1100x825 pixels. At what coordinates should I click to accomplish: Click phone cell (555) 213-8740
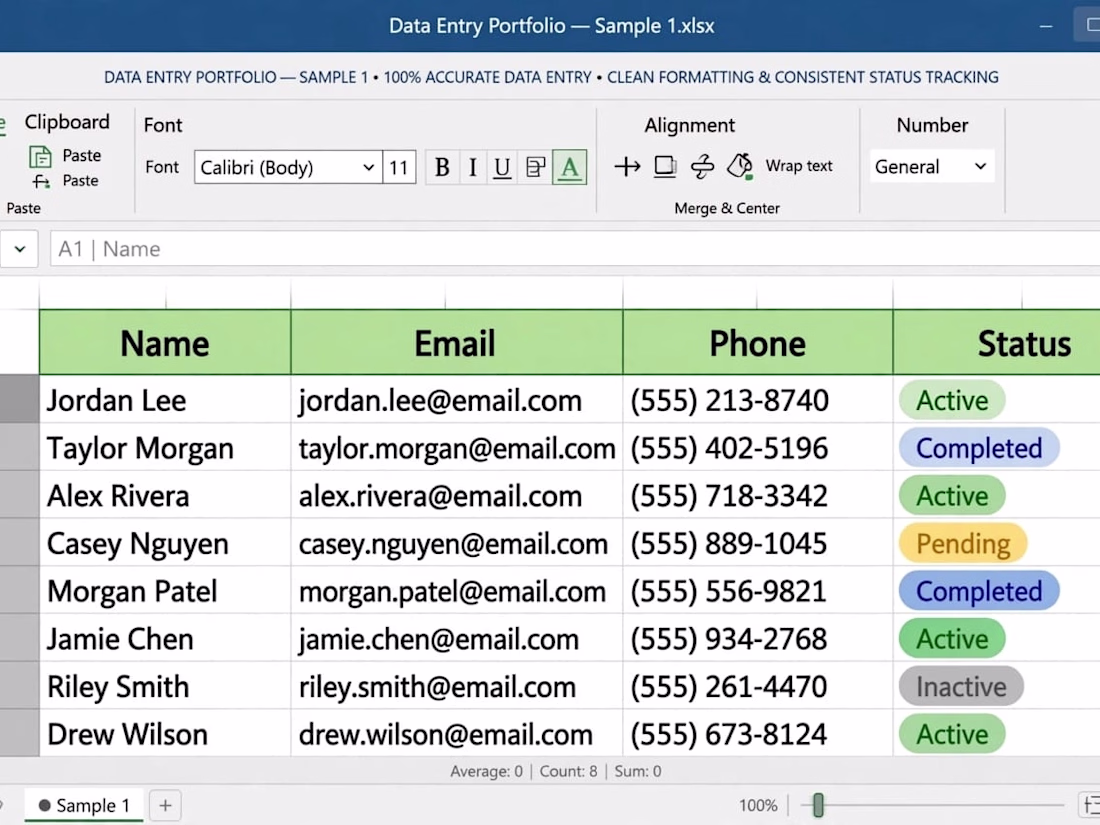pos(757,400)
